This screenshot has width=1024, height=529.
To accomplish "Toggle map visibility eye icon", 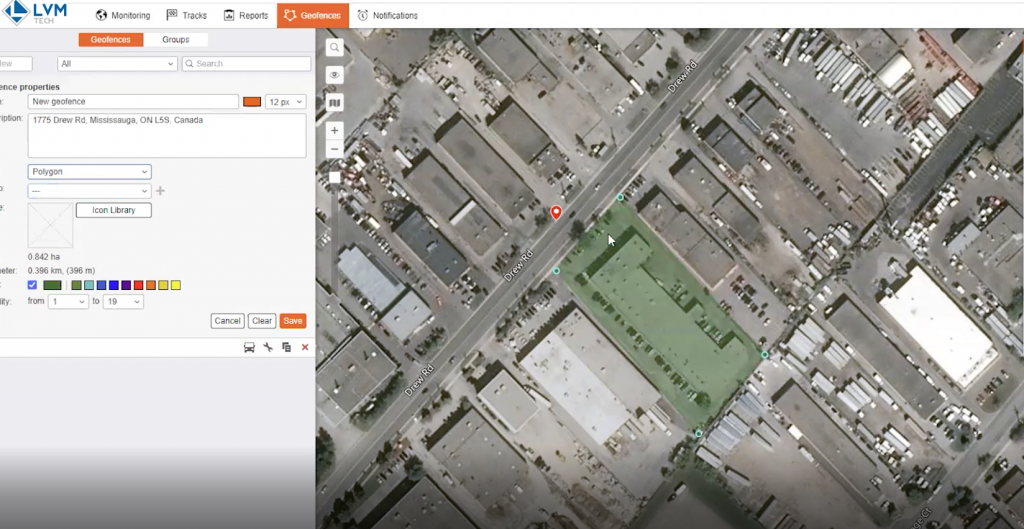I will (335, 75).
